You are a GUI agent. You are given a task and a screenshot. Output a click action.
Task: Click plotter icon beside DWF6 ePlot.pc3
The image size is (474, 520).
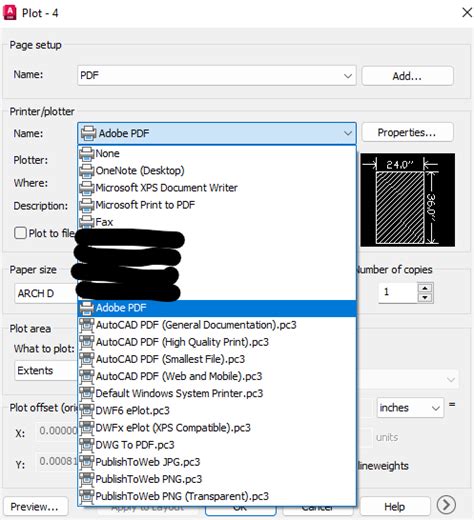click(x=87, y=410)
